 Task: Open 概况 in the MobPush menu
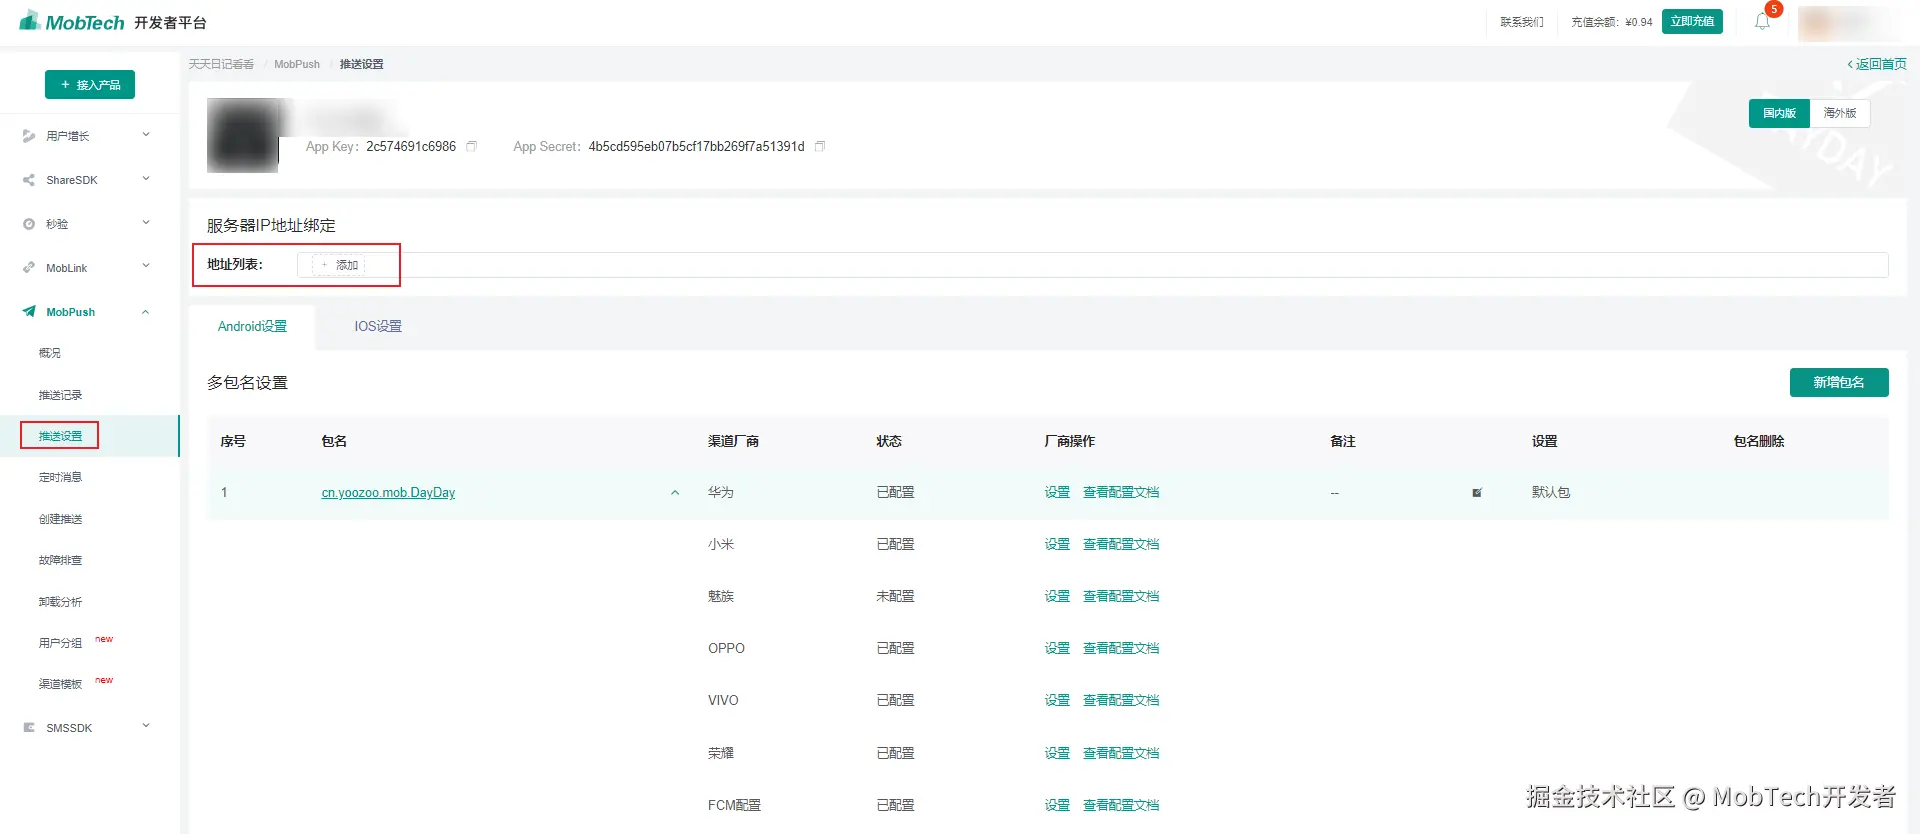click(50, 353)
